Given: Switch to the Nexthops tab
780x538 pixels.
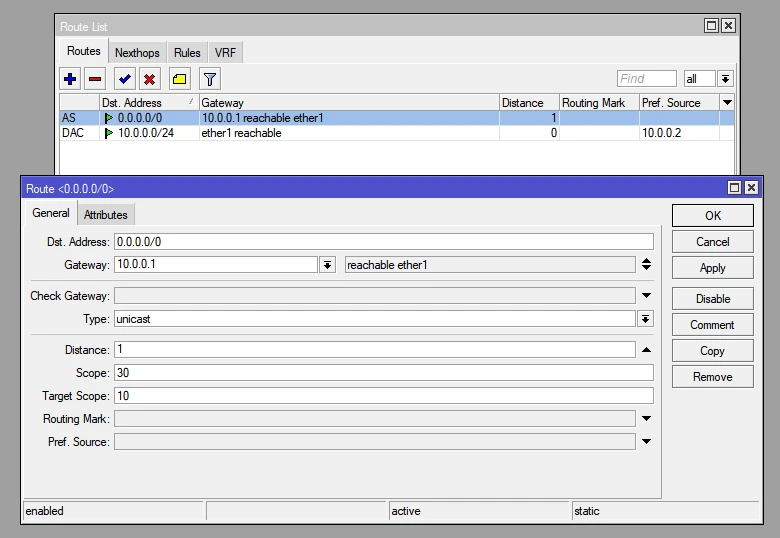Looking at the screenshot, I should coord(137,53).
